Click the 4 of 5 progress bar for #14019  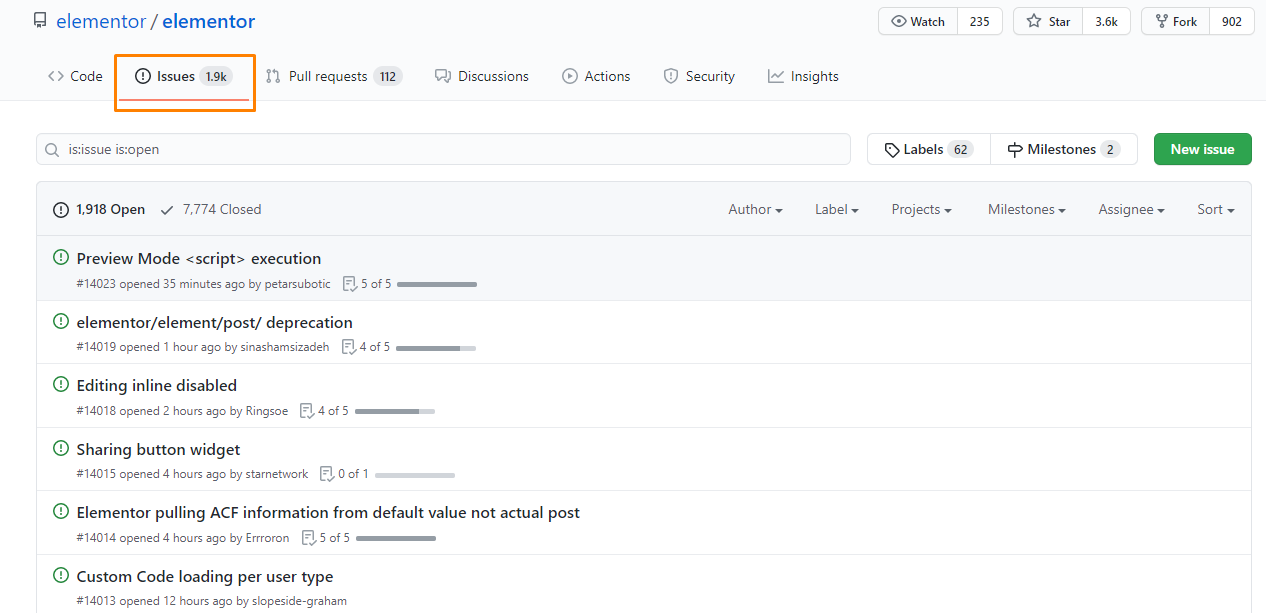436,348
